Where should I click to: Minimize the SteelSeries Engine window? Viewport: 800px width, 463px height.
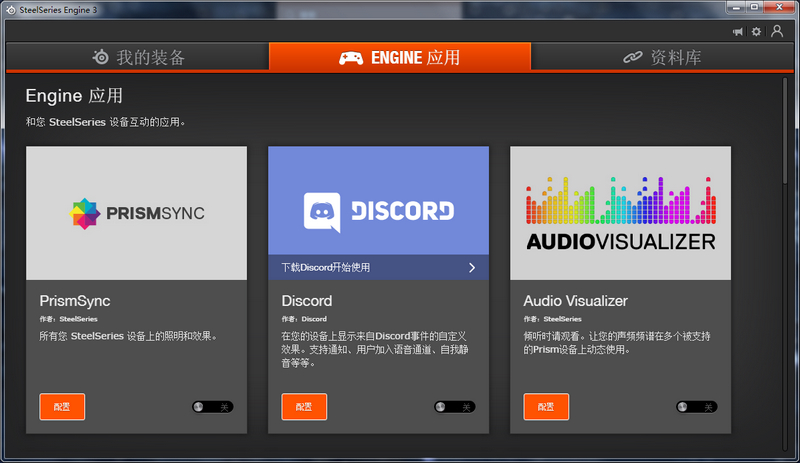(x=736, y=7)
